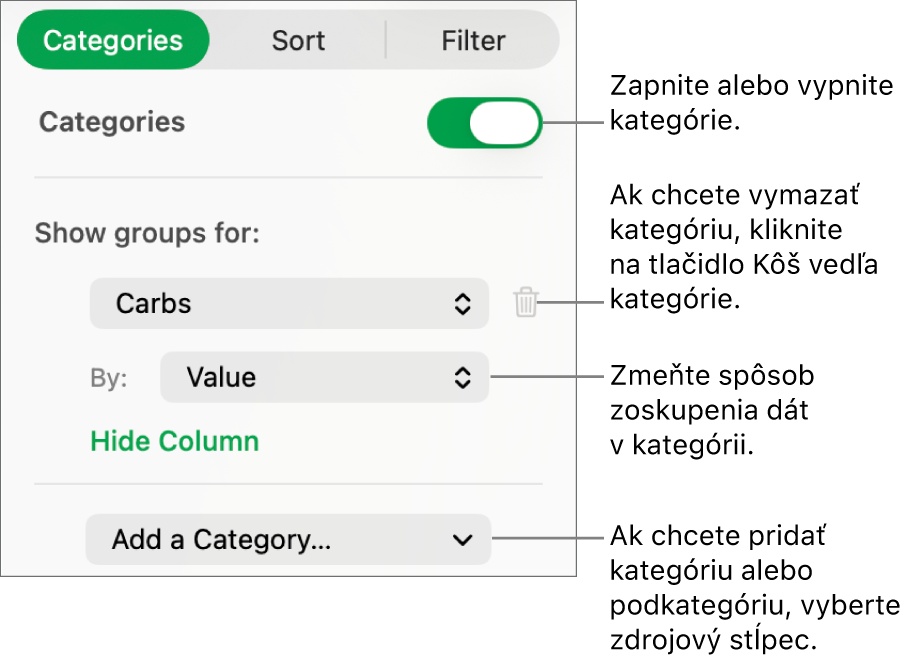This screenshot has height=665, width=913.
Task: Click the white knob of Categories switch
Action: [x=504, y=123]
